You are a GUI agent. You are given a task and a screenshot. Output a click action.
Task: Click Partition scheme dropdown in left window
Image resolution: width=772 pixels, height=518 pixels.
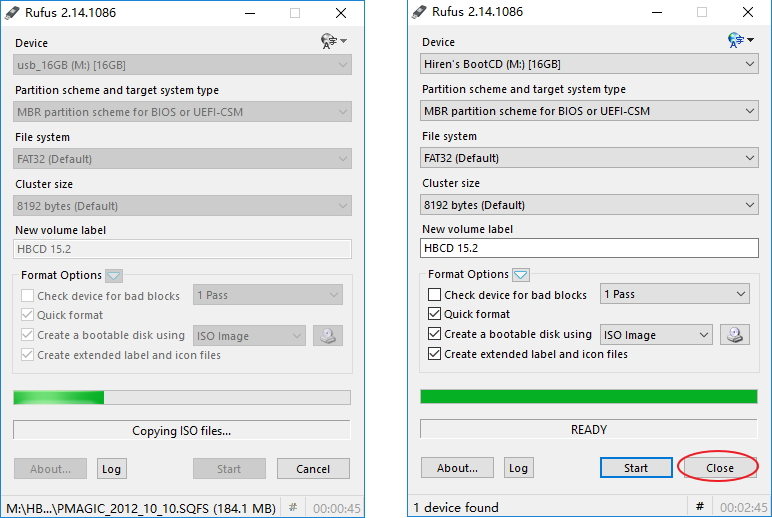[182, 112]
